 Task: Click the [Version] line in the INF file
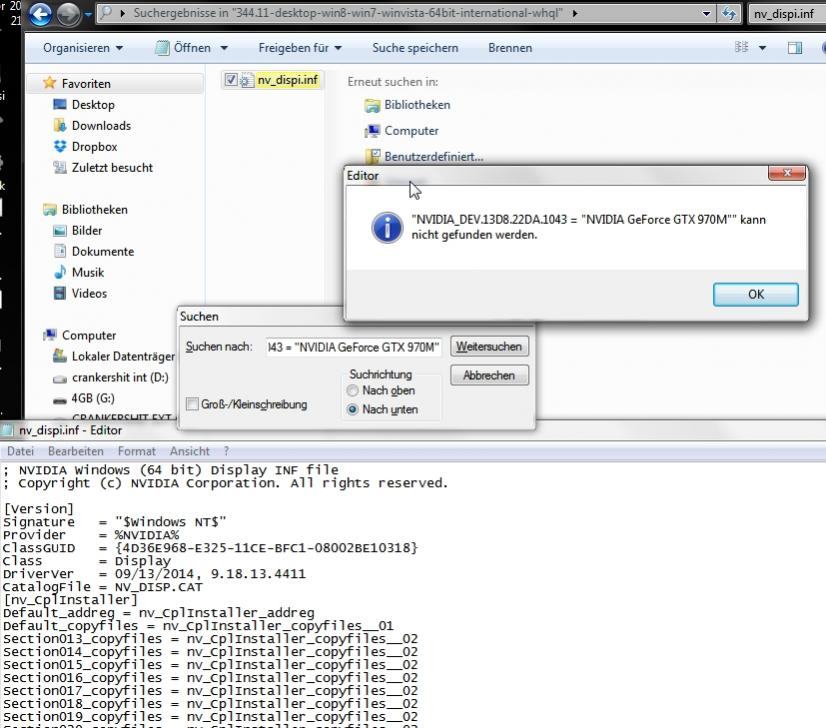click(38, 509)
